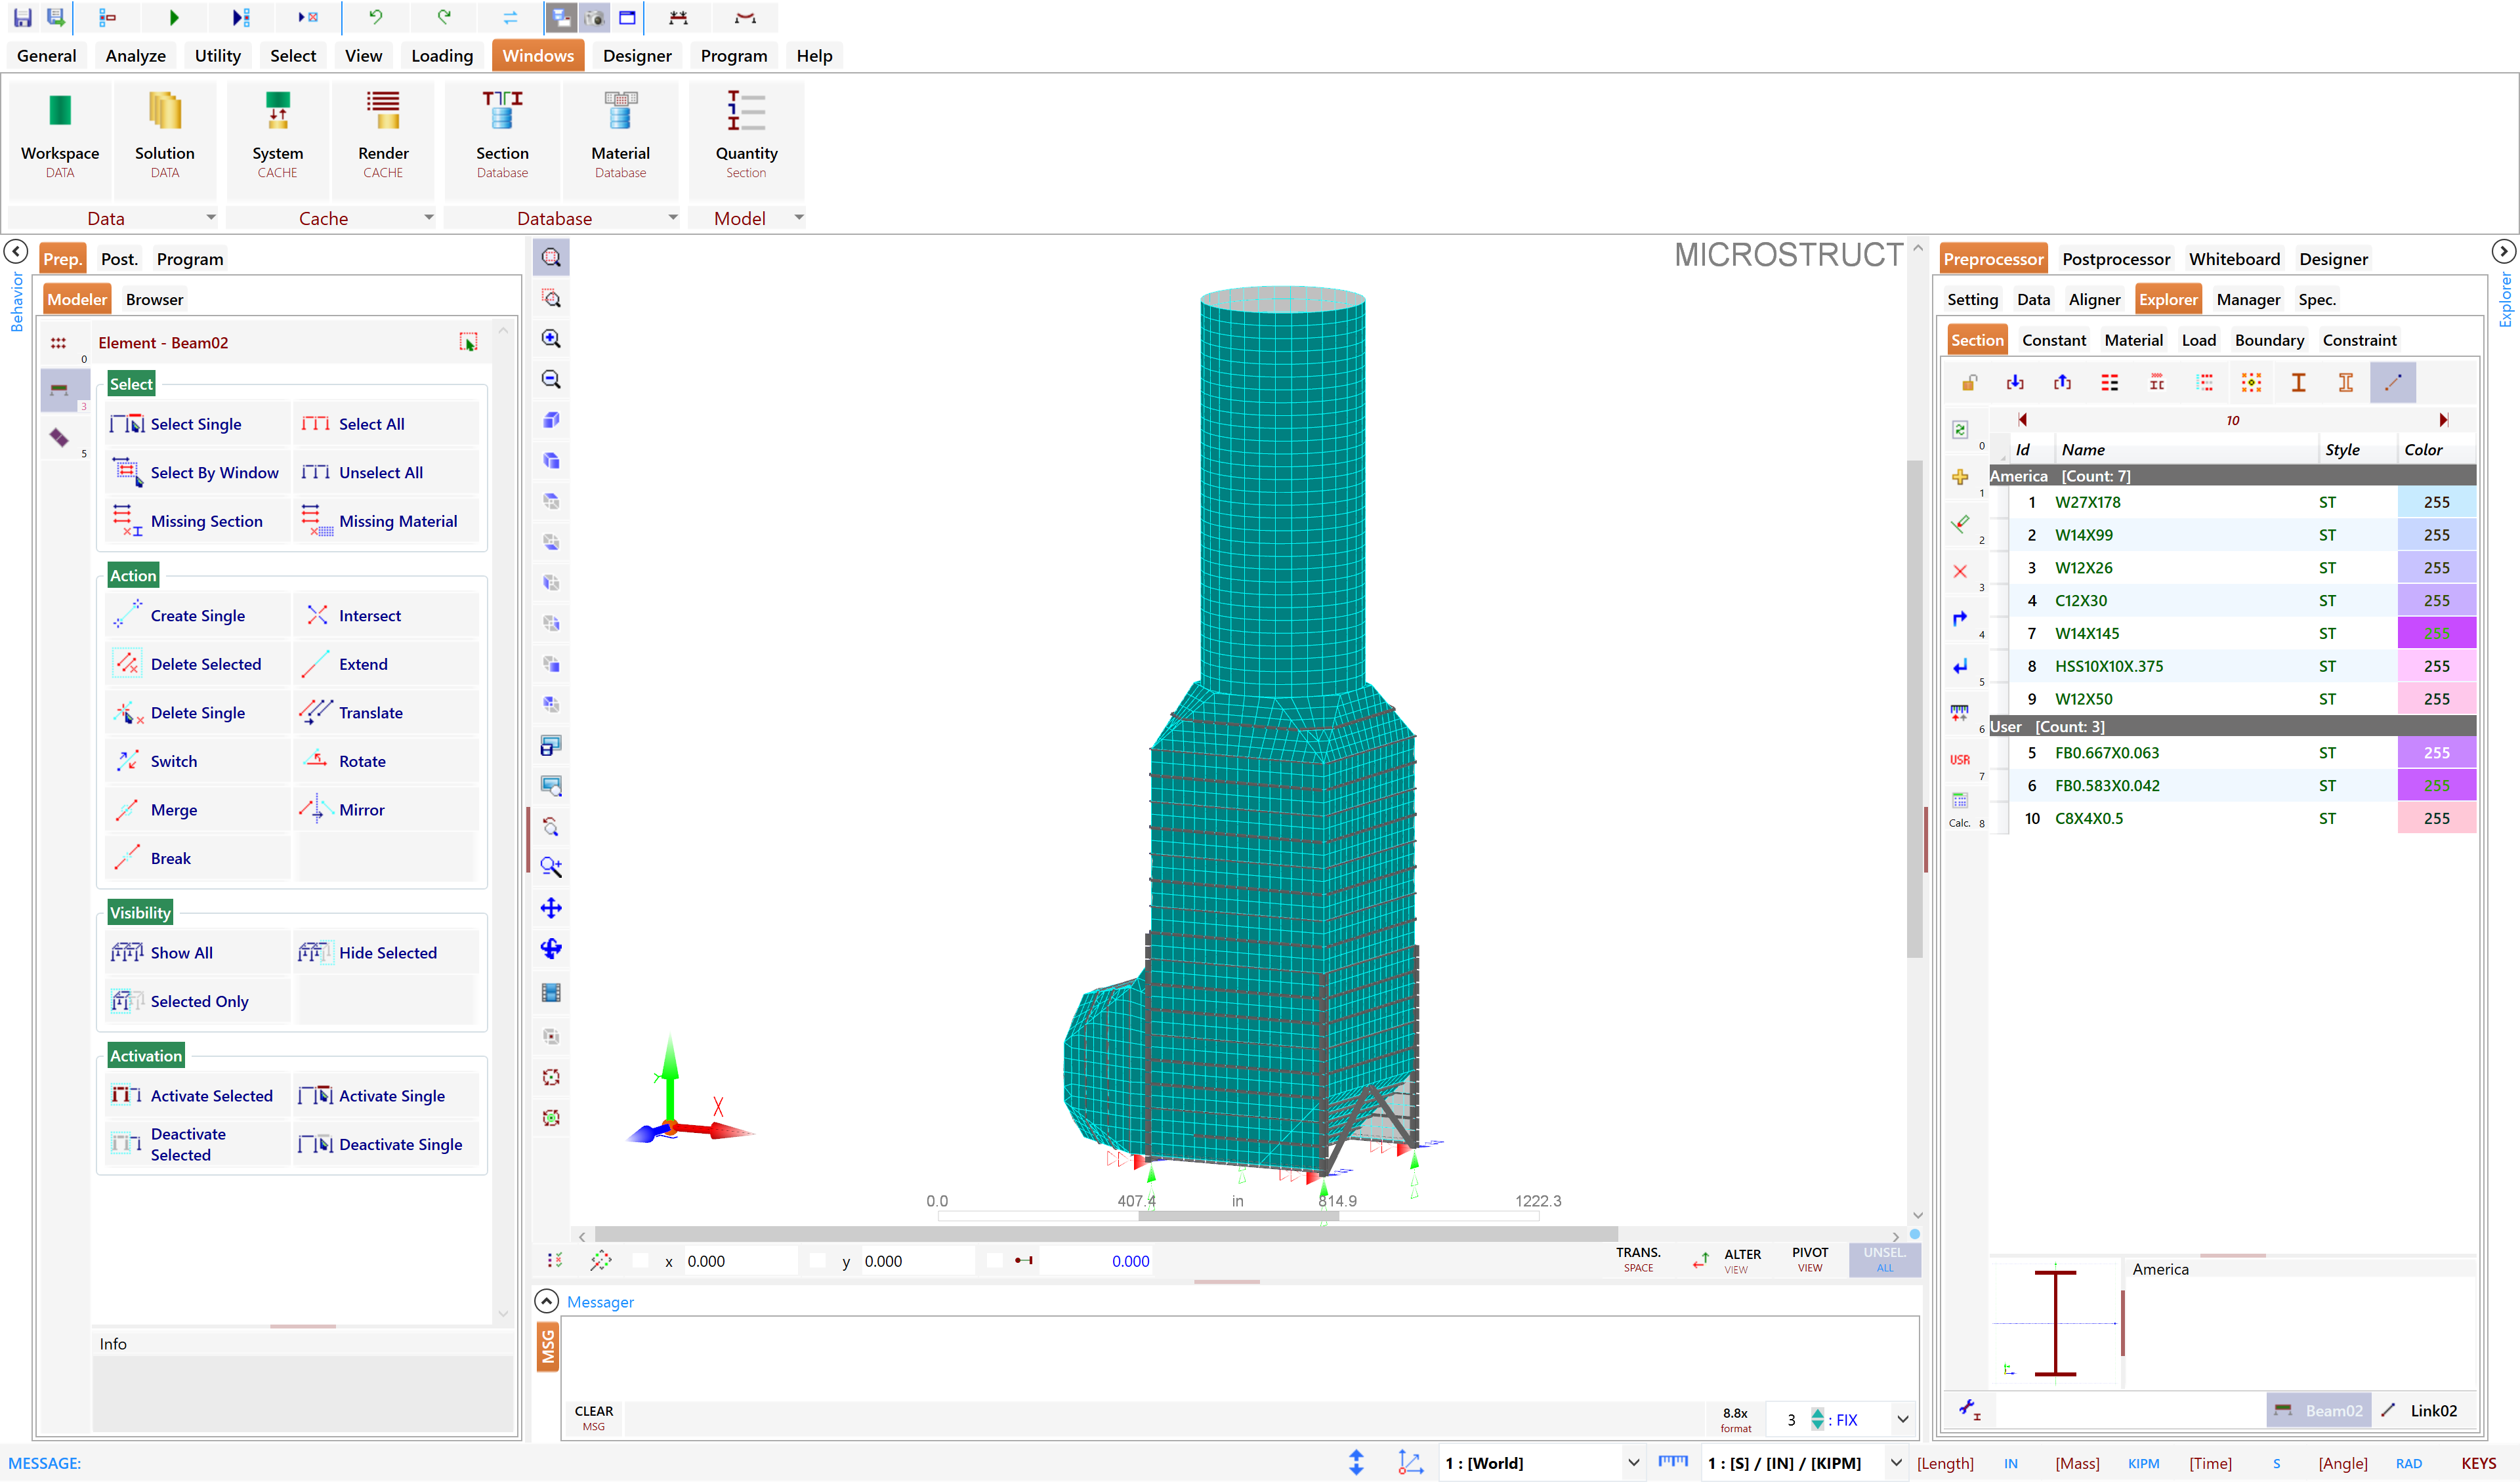Open the Analyze menu
This screenshot has width=2520, height=1482.
136,55
